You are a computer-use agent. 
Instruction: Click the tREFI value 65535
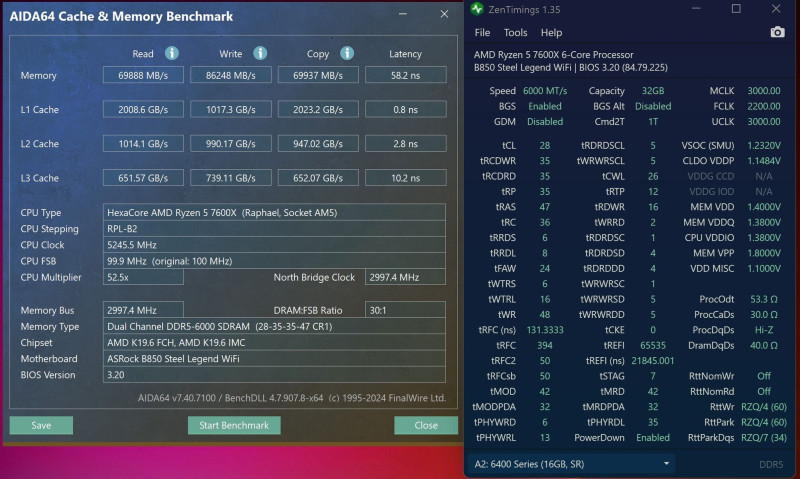[653, 345]
